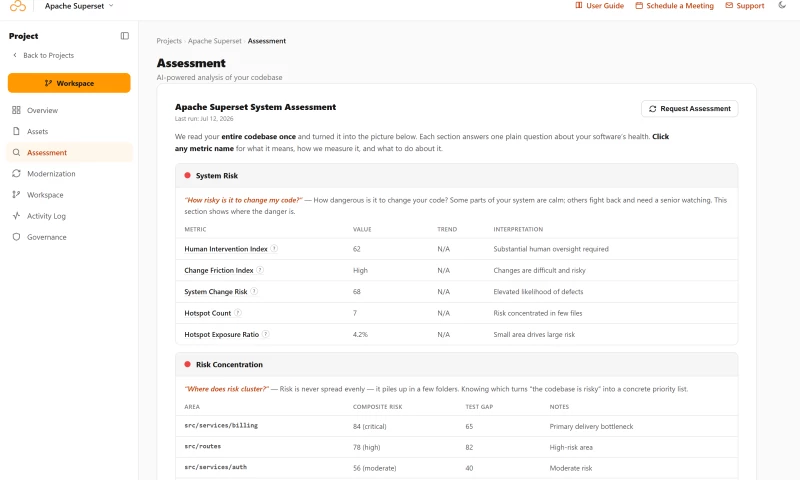The width and height of the screenshot is (800, 480).
Task: Open Assets in the sidebar
Action: pyautogui.click(x=69, y=132)
